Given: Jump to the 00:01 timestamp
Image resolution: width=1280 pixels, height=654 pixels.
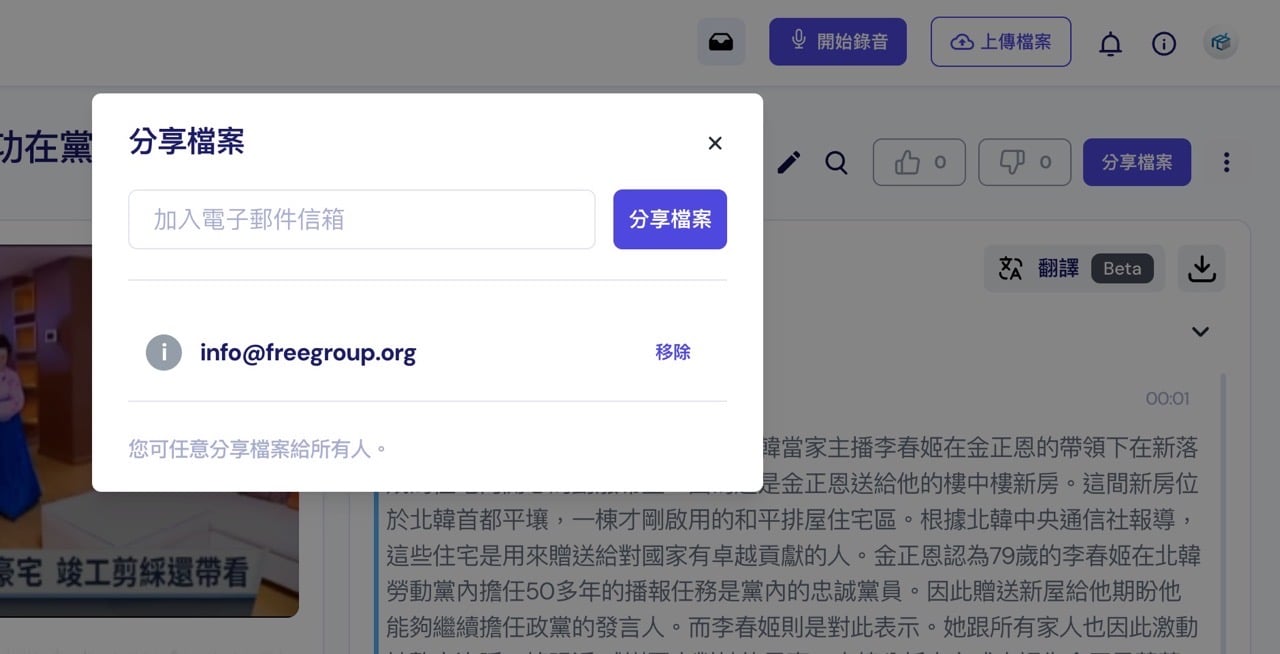Looking at the screenshot, I should 1167,399.
